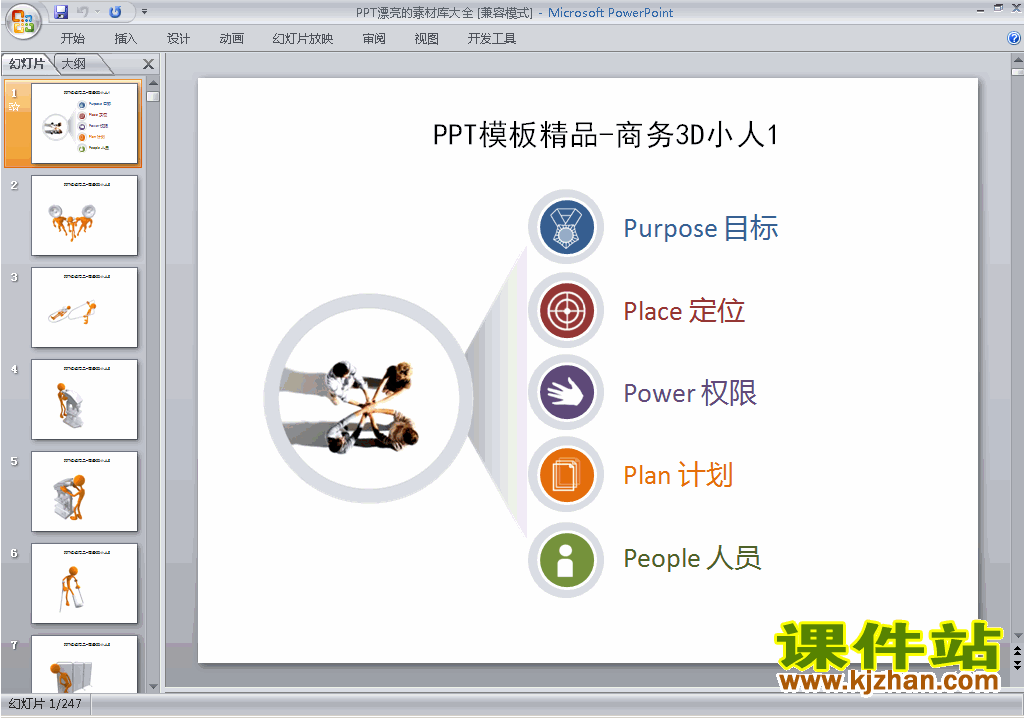Select slide 3 thumbnail

click(85, 307)
